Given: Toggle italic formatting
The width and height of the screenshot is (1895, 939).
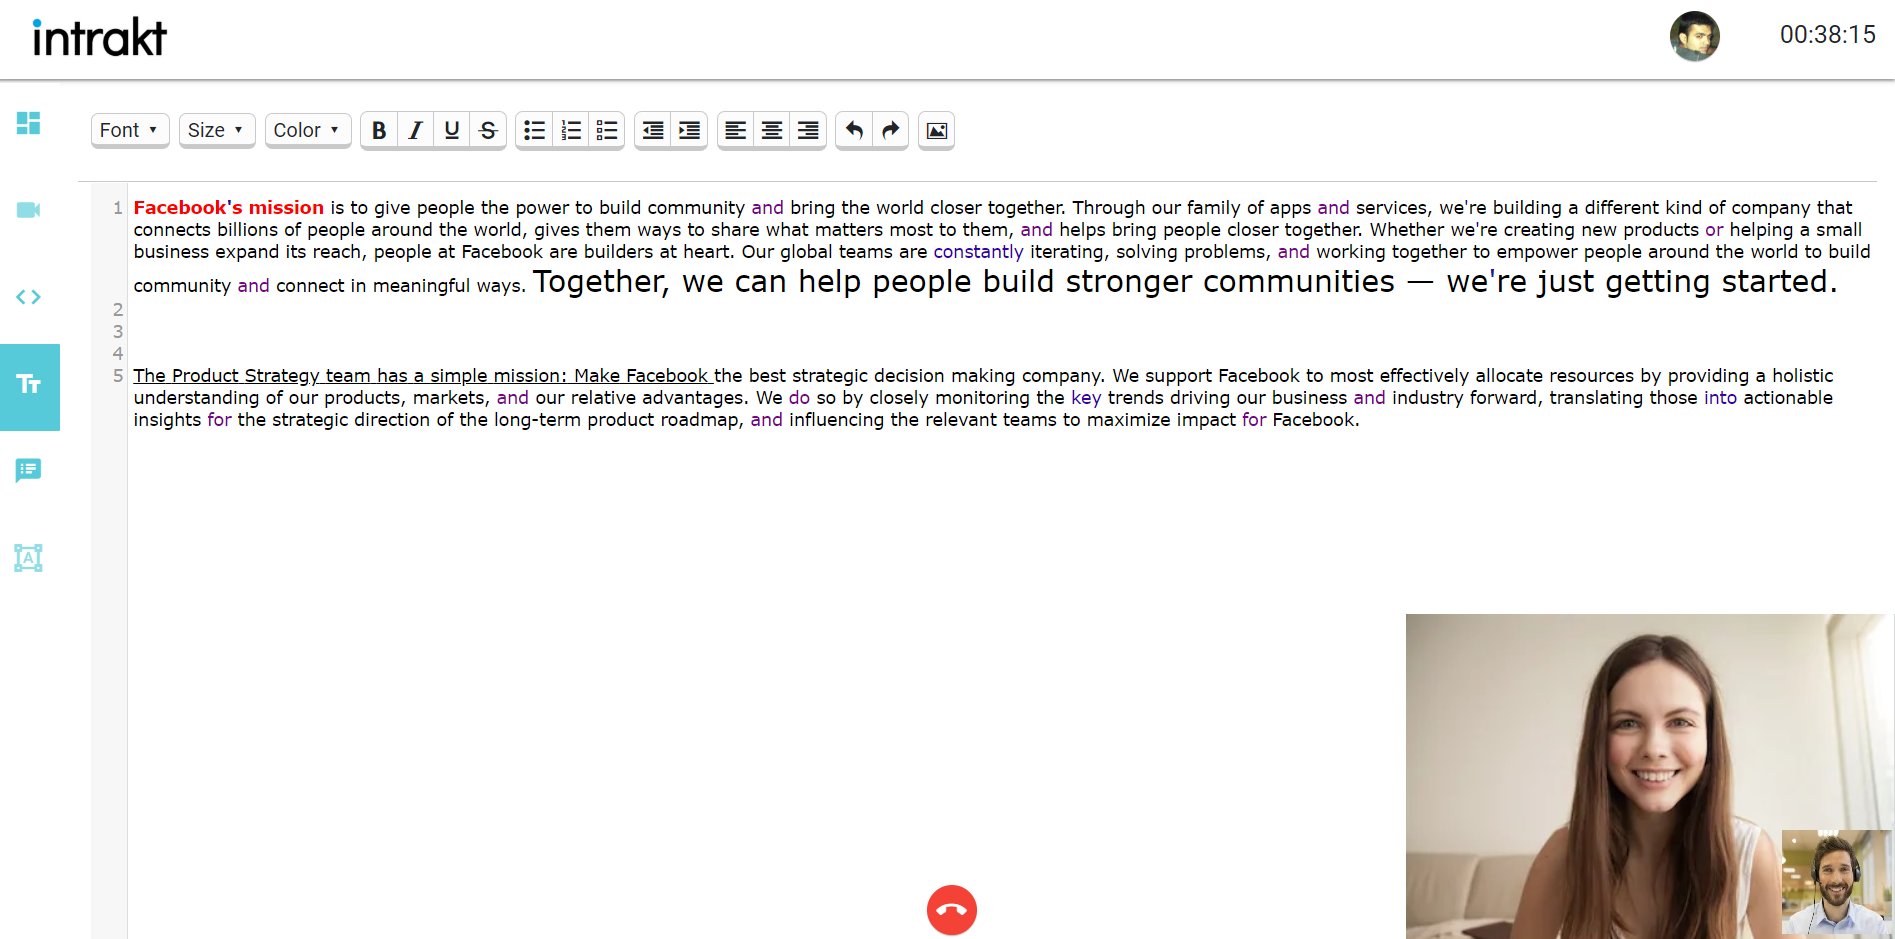Looking at the screenshot, I should coord(416,130).
